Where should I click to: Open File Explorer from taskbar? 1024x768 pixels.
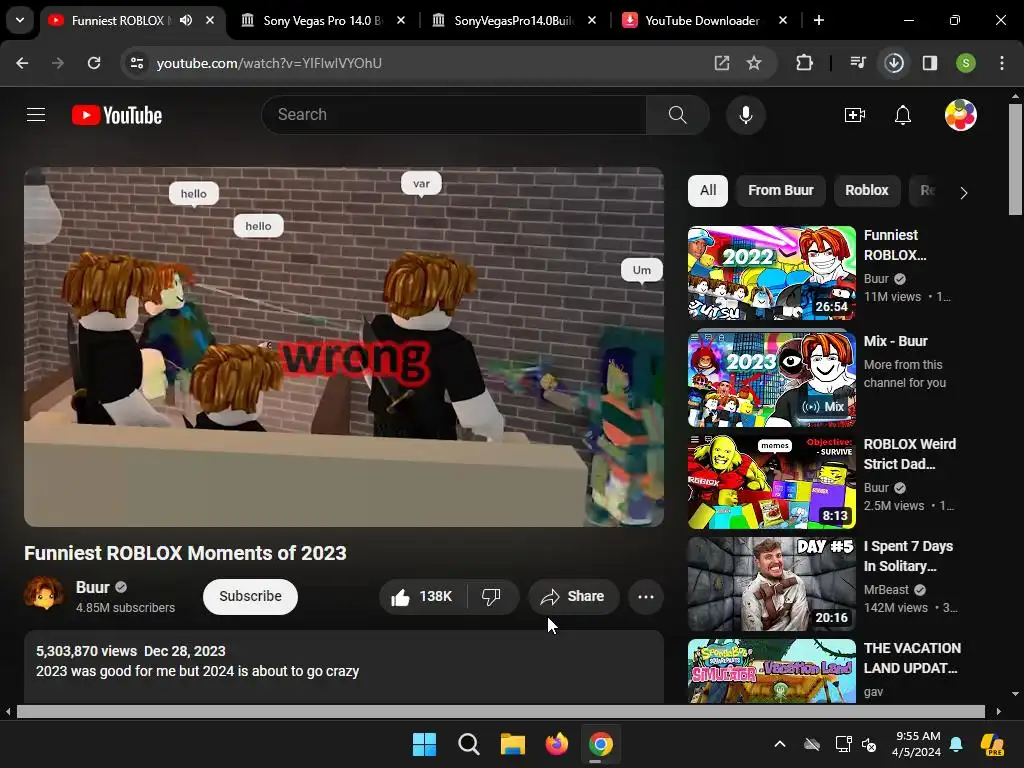point(513,744)
